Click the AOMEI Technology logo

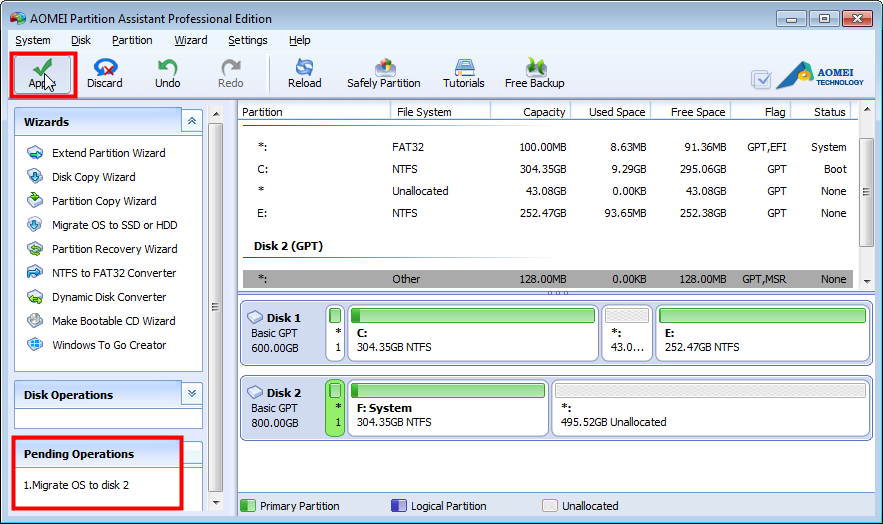820,75
